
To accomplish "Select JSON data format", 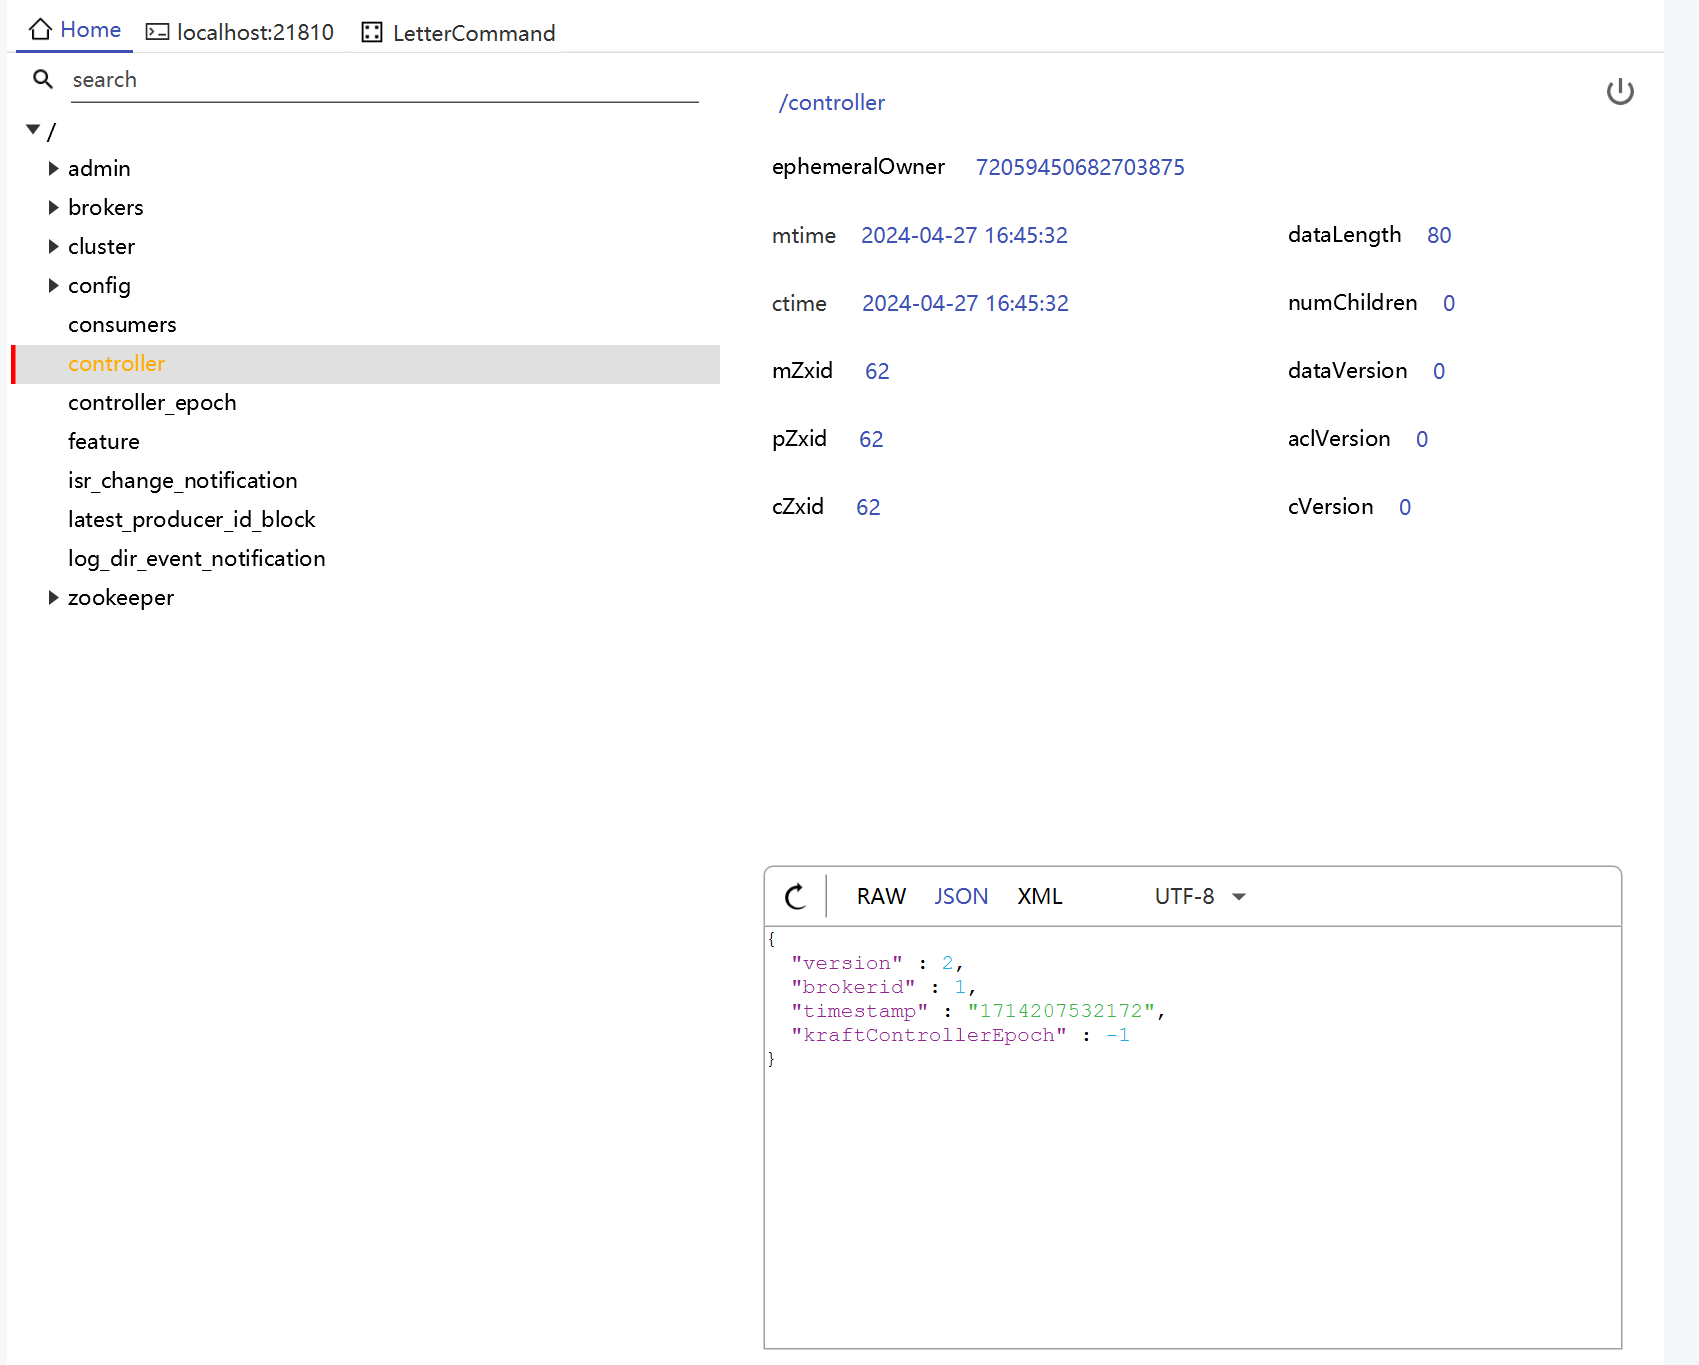I will [961, 897].
